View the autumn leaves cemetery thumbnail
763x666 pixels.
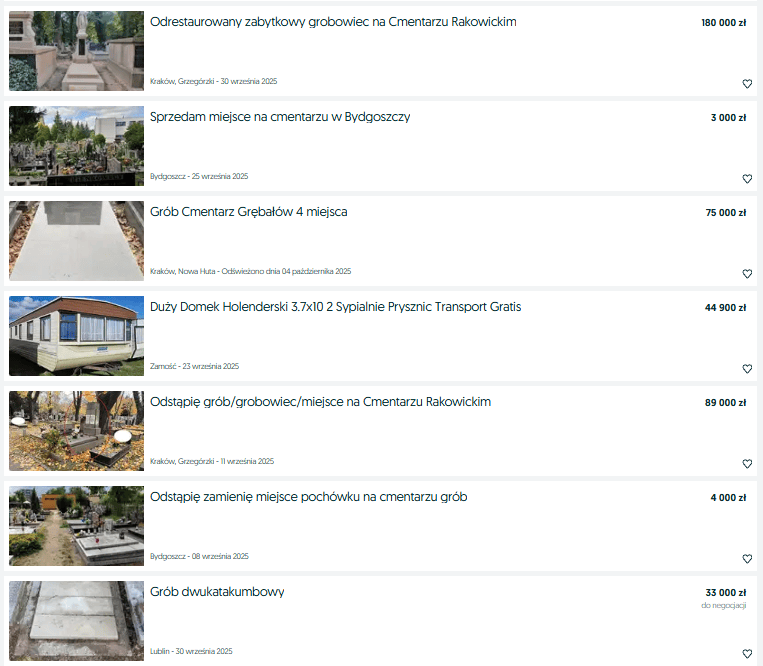tap(76, 431)
